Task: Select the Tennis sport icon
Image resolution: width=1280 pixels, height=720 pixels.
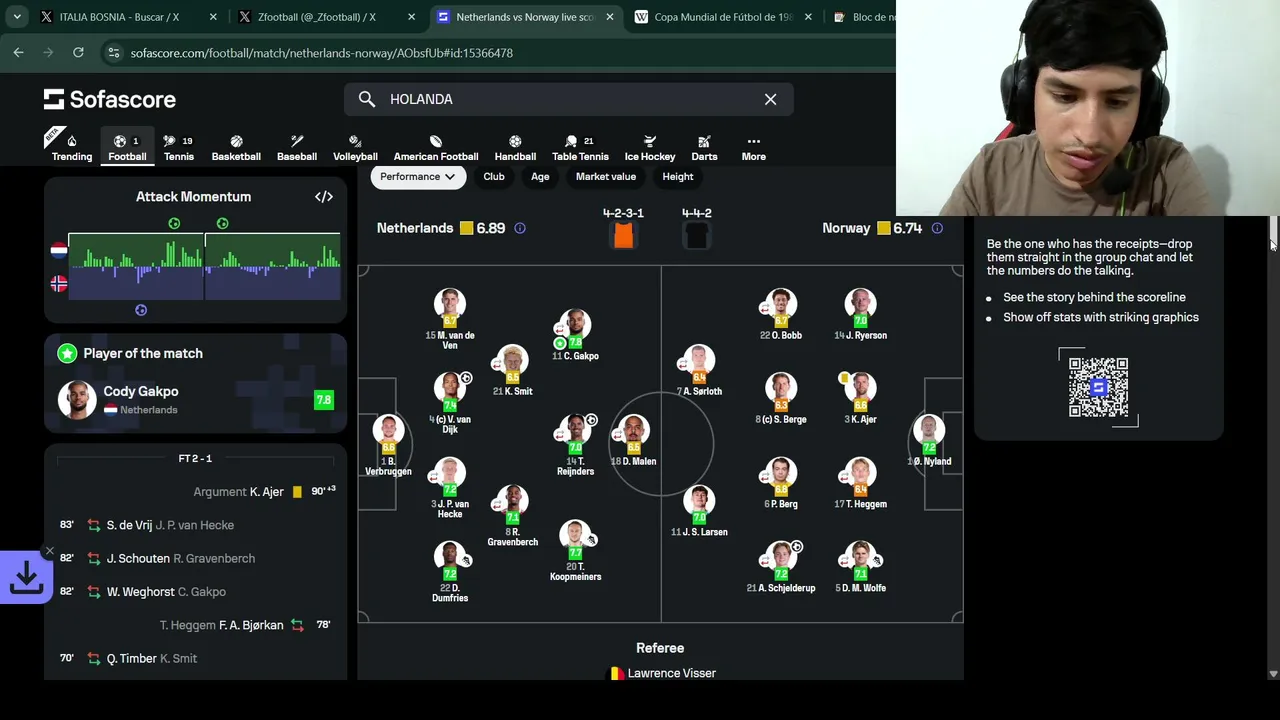Action: 169,141
